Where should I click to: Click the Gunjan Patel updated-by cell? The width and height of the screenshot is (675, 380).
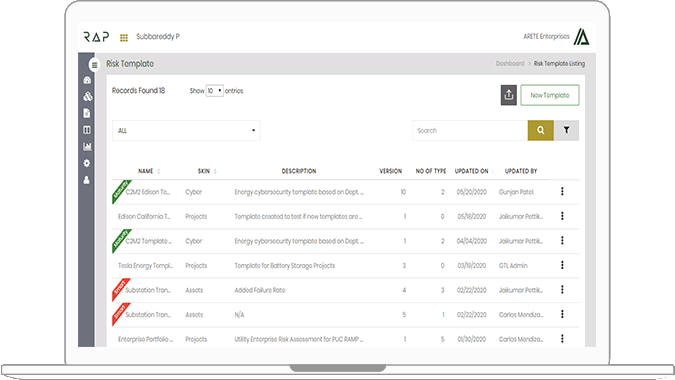(516, 192)
